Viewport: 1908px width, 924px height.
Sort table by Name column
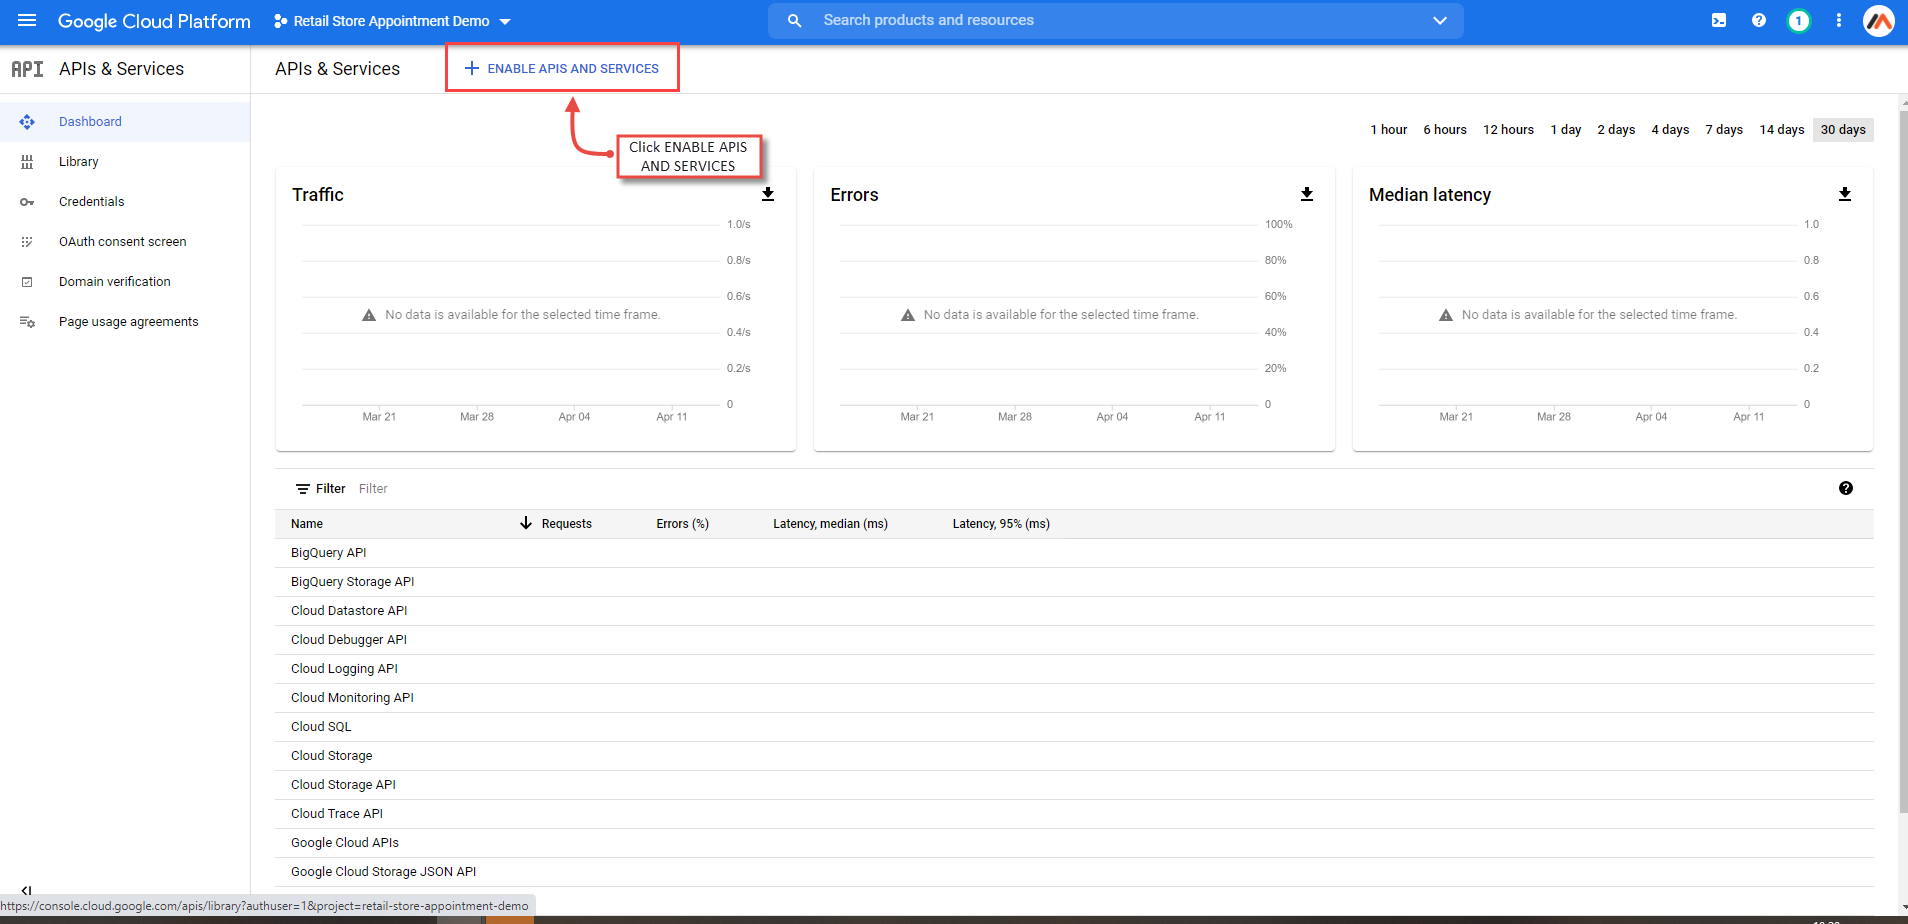(x=307, y=524)
